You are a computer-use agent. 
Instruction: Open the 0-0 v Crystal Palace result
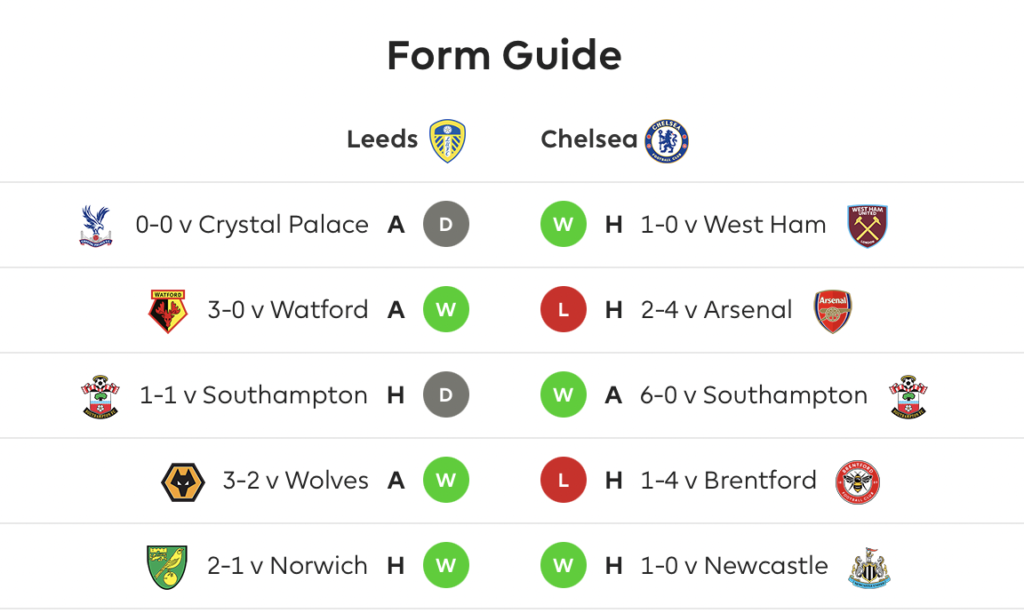coord(252,225)
